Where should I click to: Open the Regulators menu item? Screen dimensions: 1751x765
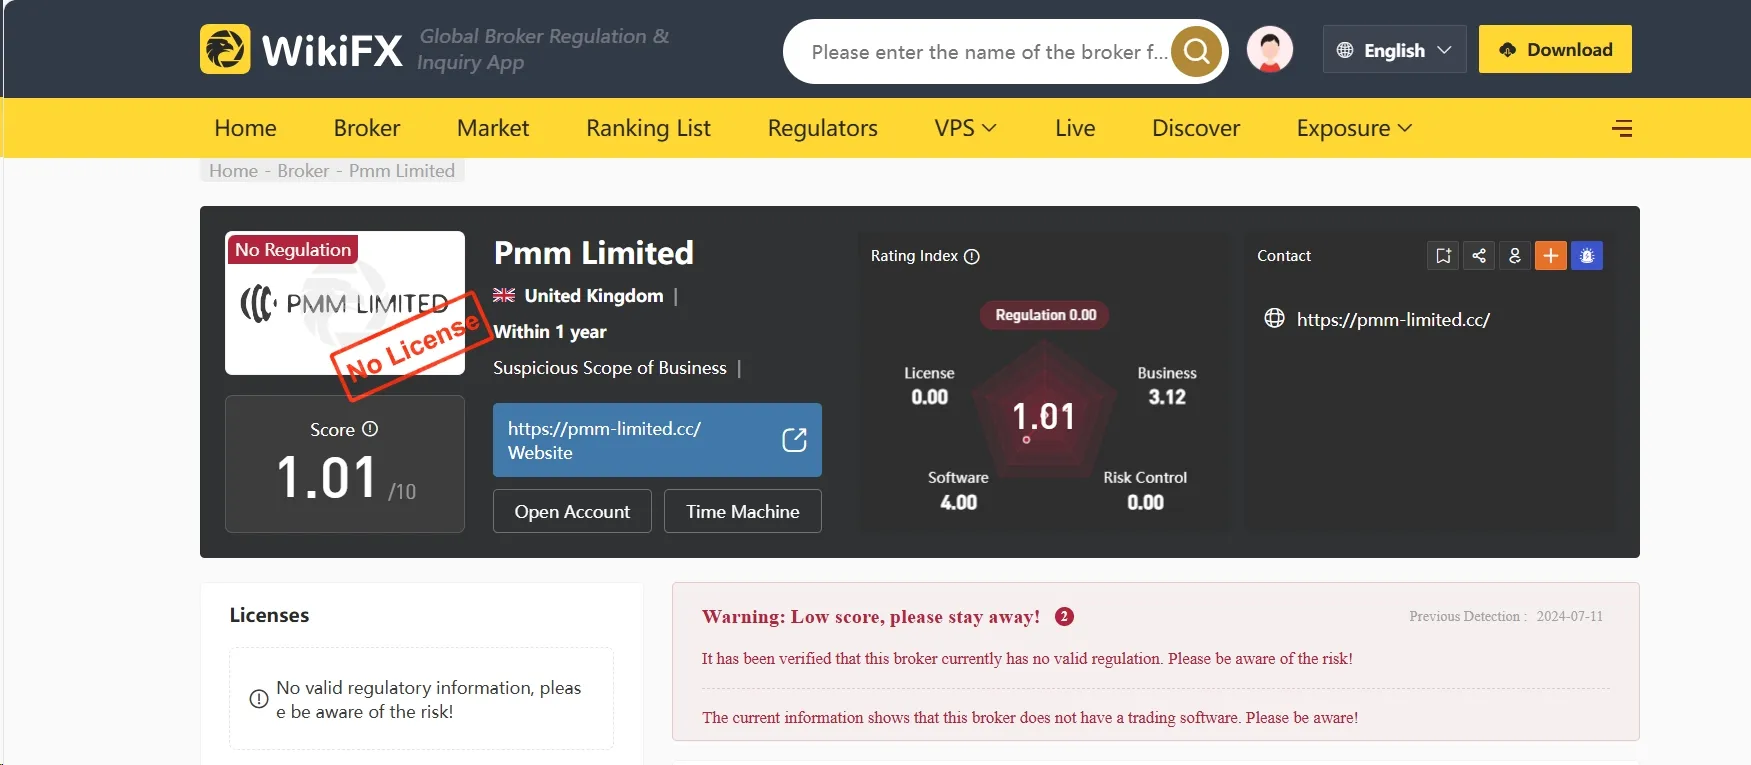point(822,128)
